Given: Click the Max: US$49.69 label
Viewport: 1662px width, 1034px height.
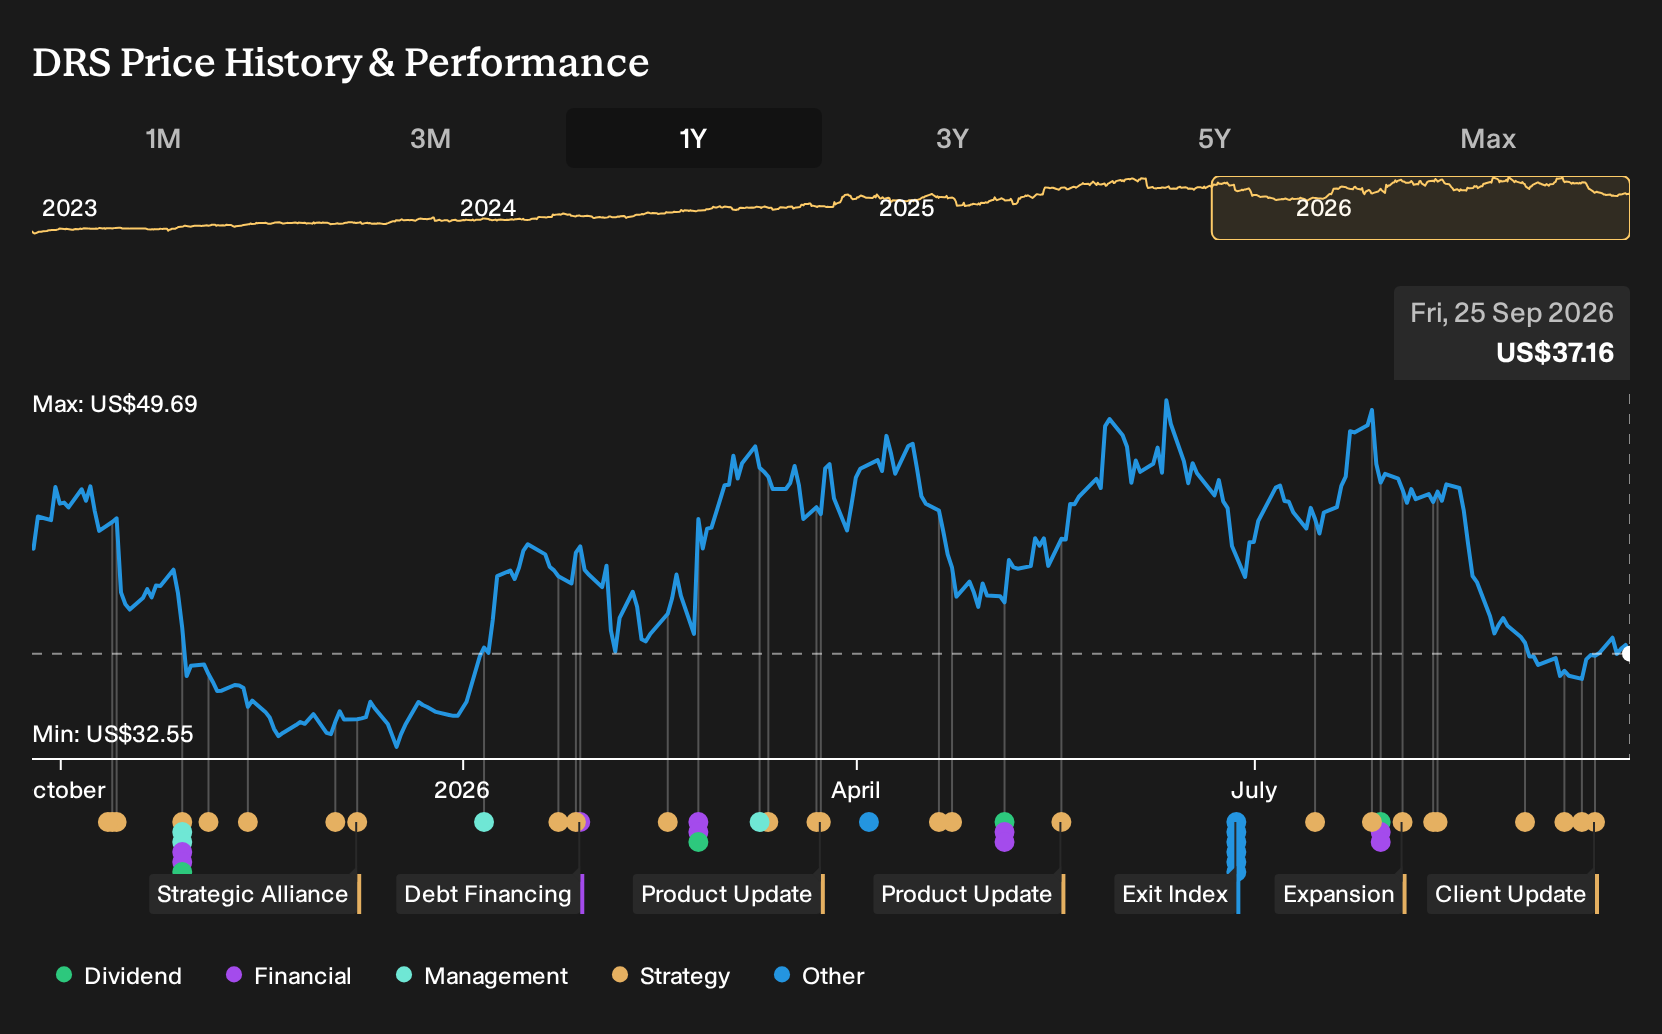Looking at the screenshot, I should pyautogui.click(x=115, y=404).
